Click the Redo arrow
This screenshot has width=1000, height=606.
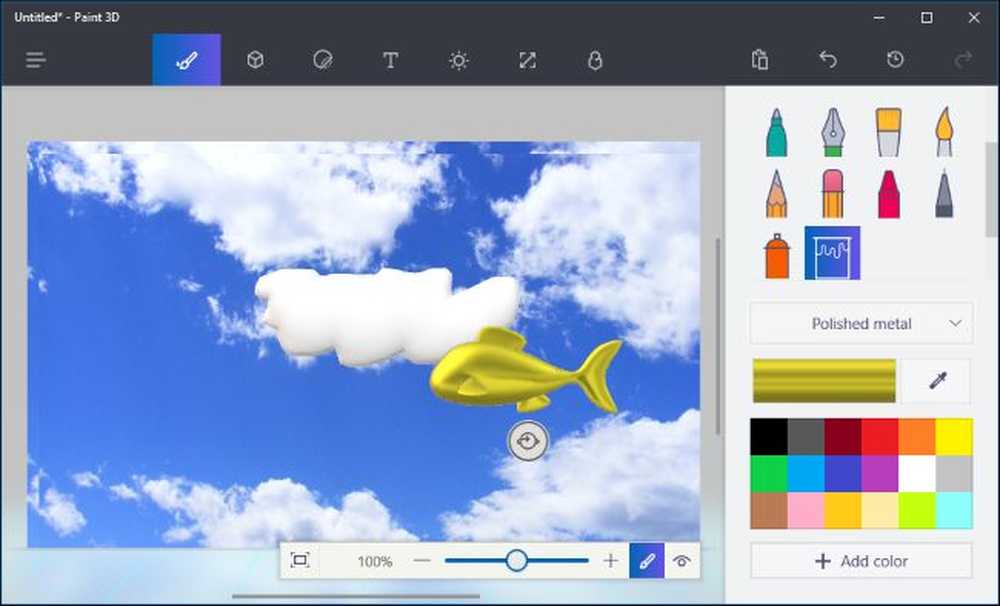(x=963, y=59)
